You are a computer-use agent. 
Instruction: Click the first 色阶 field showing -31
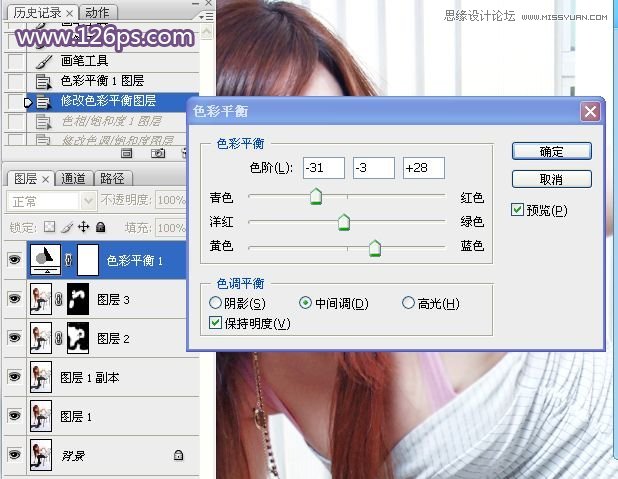pyautogui.click(x=324, y=168)
